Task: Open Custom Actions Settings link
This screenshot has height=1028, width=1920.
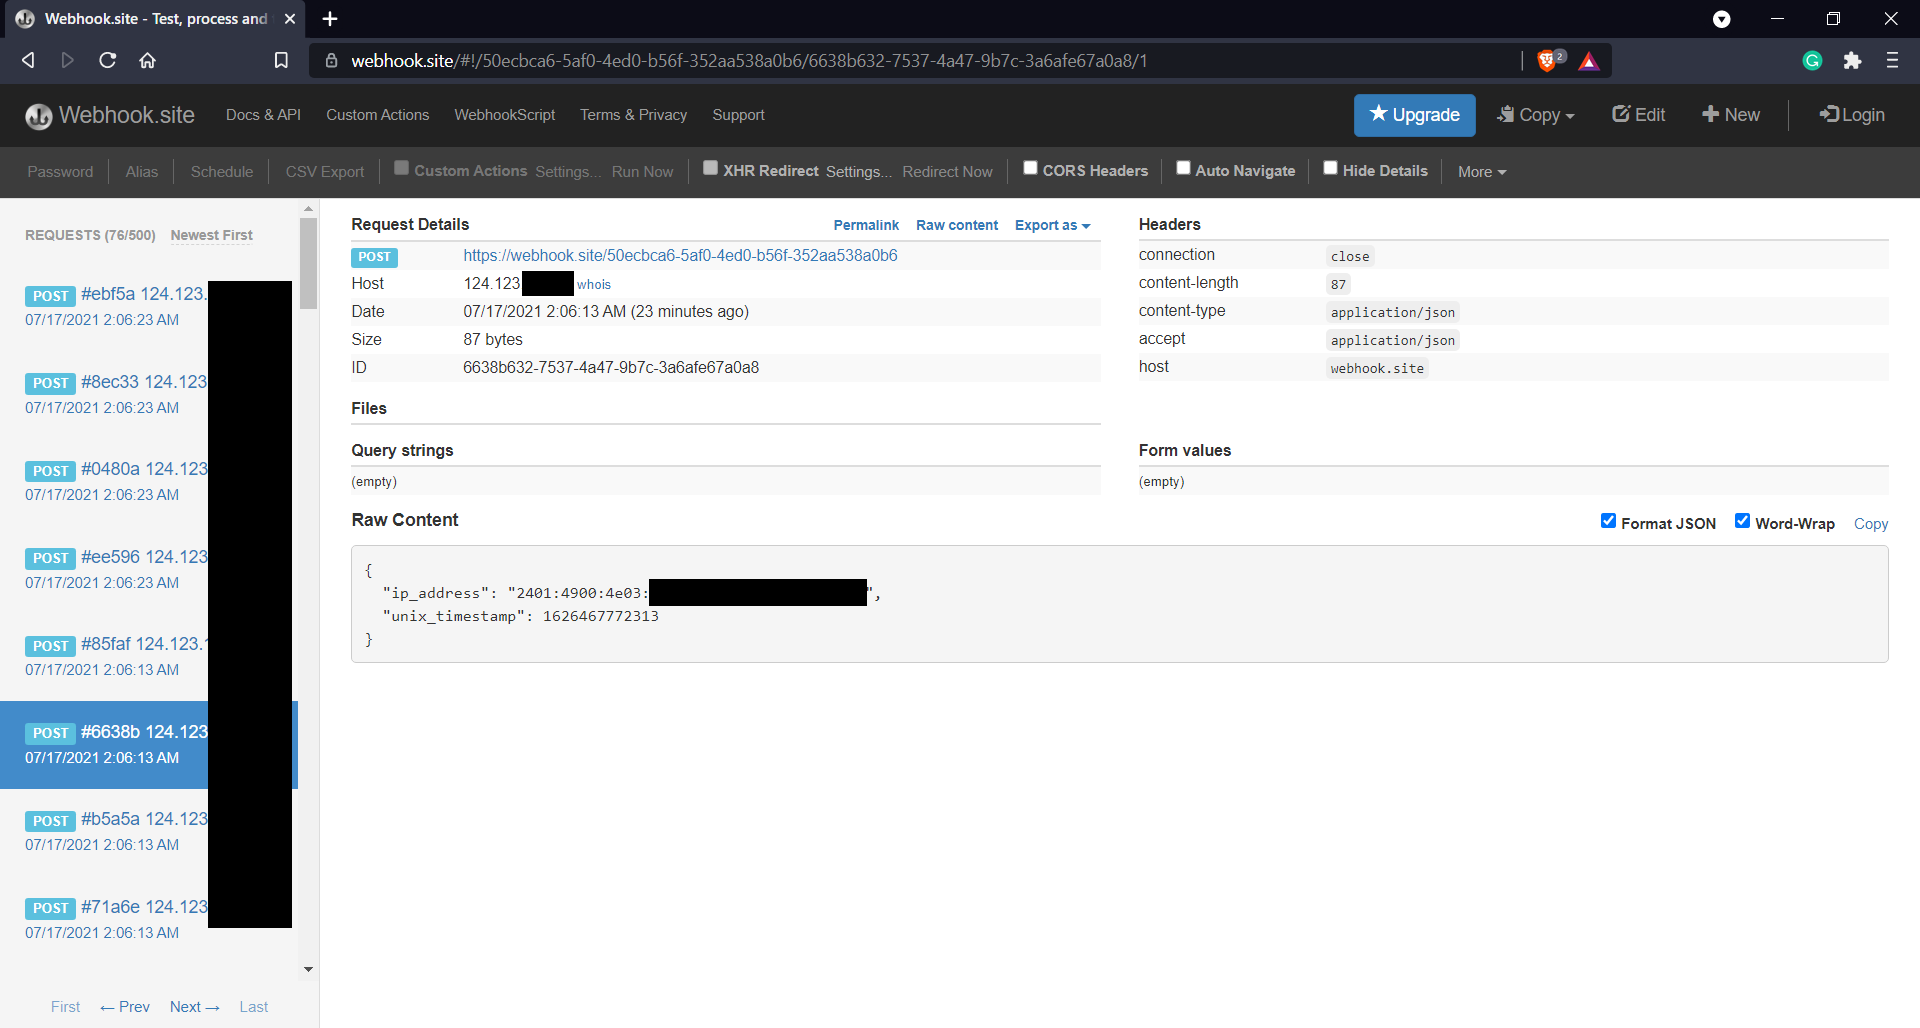Action: 568,172
